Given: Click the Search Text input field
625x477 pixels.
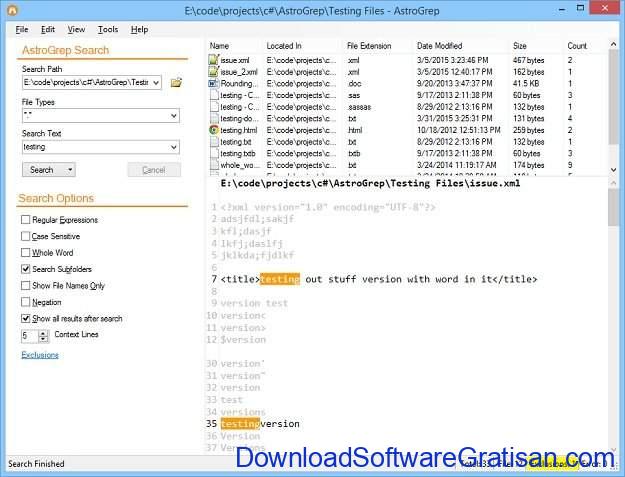Looking at the screenshot, I should click(96, 147).
